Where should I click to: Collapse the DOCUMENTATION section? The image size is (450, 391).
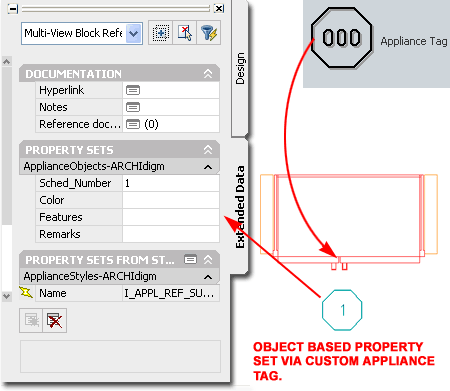click(208, 74)
